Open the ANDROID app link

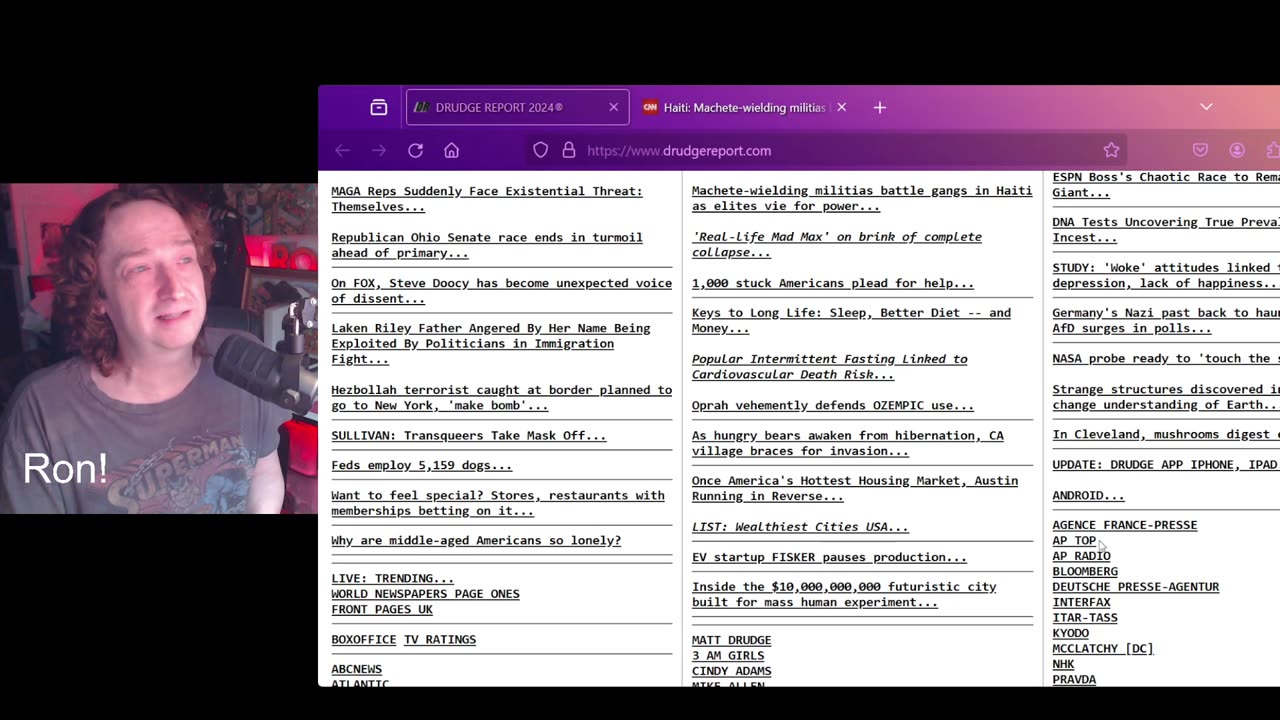point(1088,496)
